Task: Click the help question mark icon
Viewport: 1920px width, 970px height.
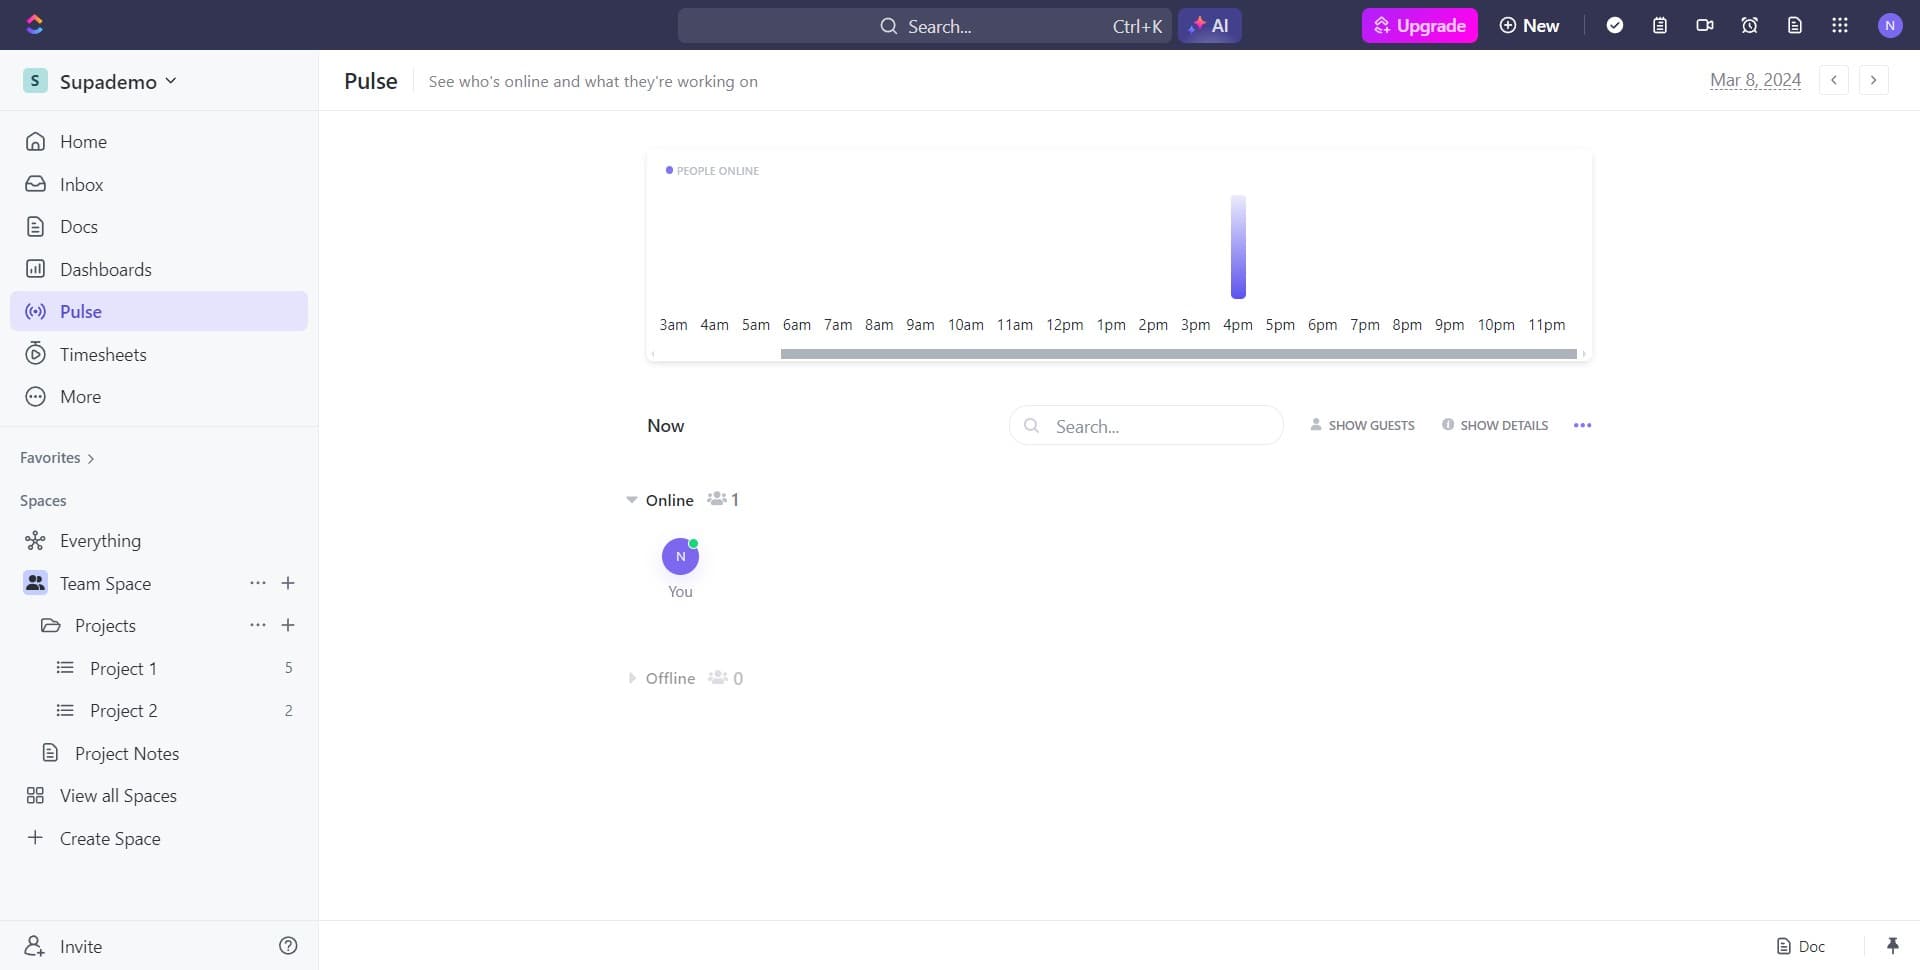Action: [288, 945]
